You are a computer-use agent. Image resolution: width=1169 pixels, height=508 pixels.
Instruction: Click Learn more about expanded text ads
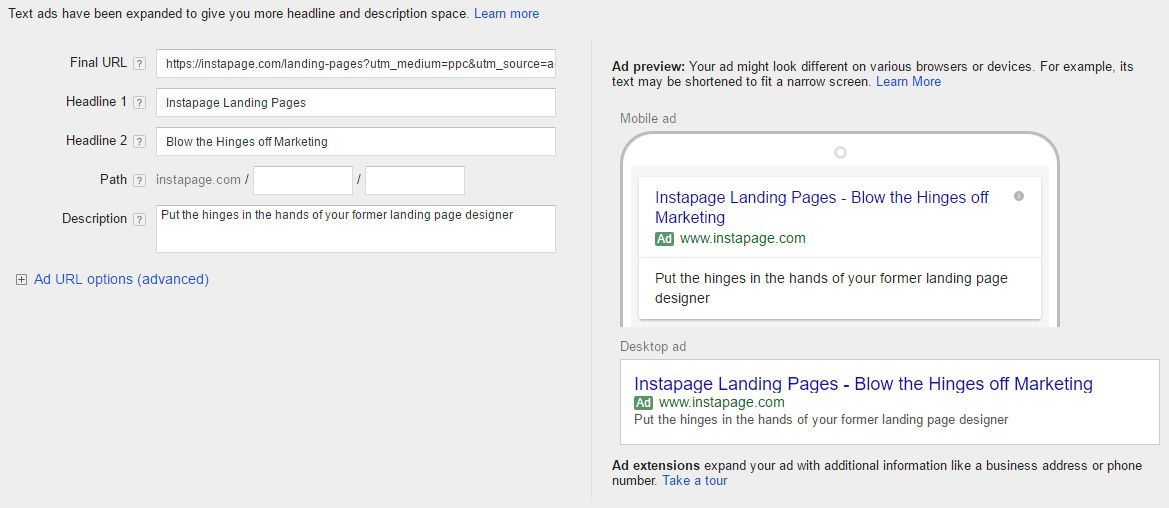pos(506,14)
